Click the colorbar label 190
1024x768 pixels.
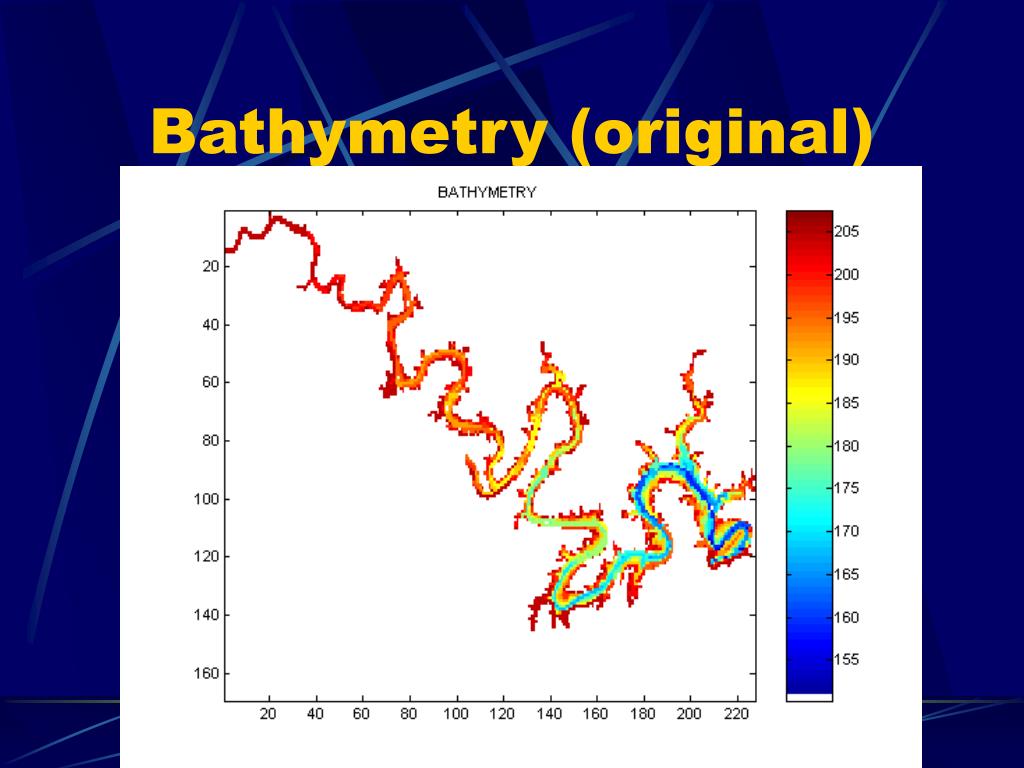847,360
